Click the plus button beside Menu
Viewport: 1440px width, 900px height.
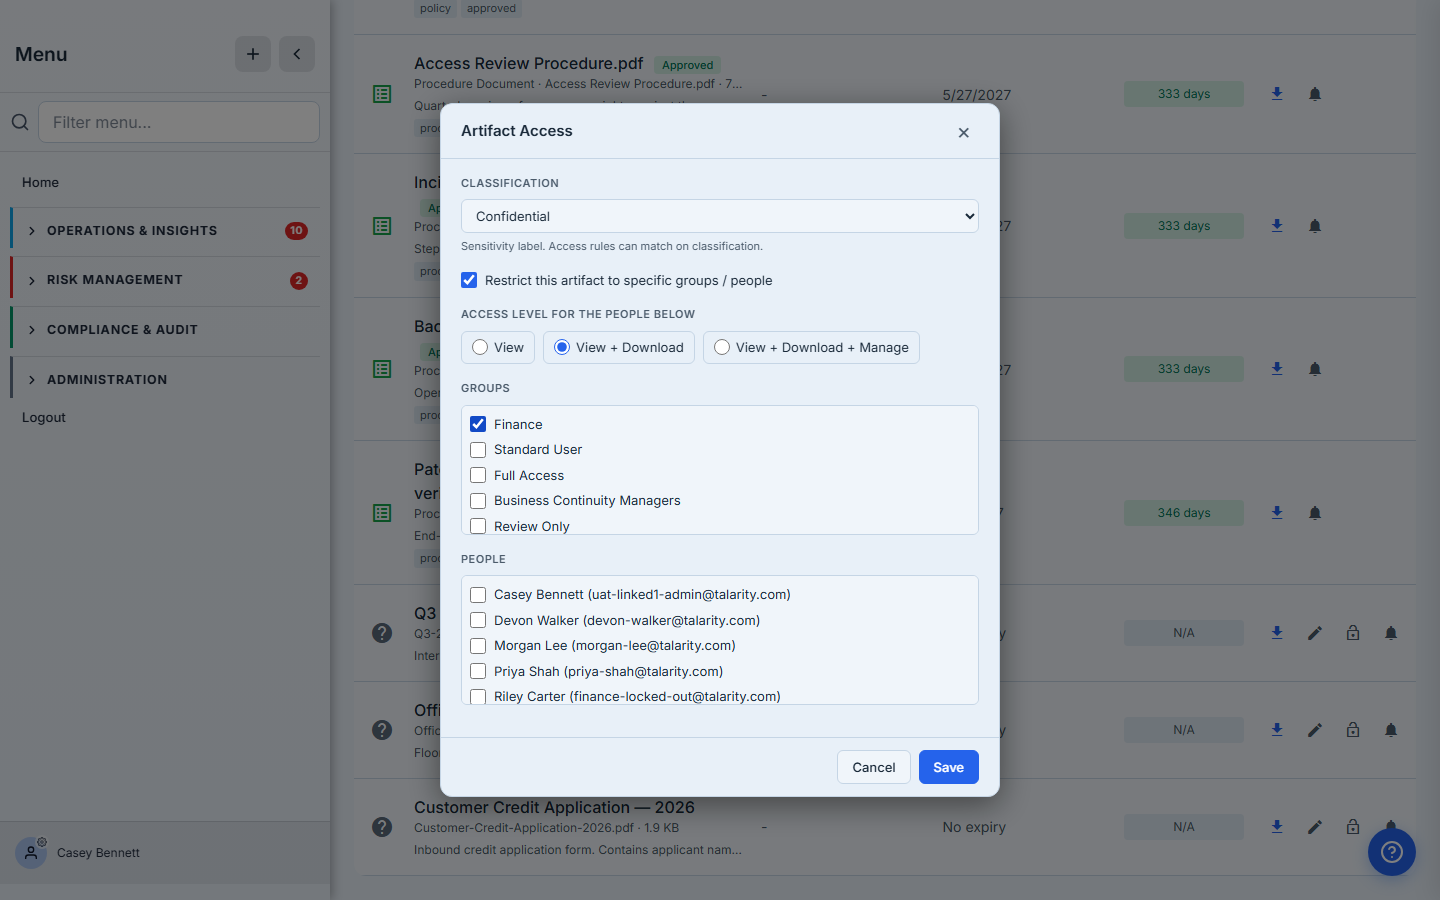pyautogui.click(x=253, y=54)
